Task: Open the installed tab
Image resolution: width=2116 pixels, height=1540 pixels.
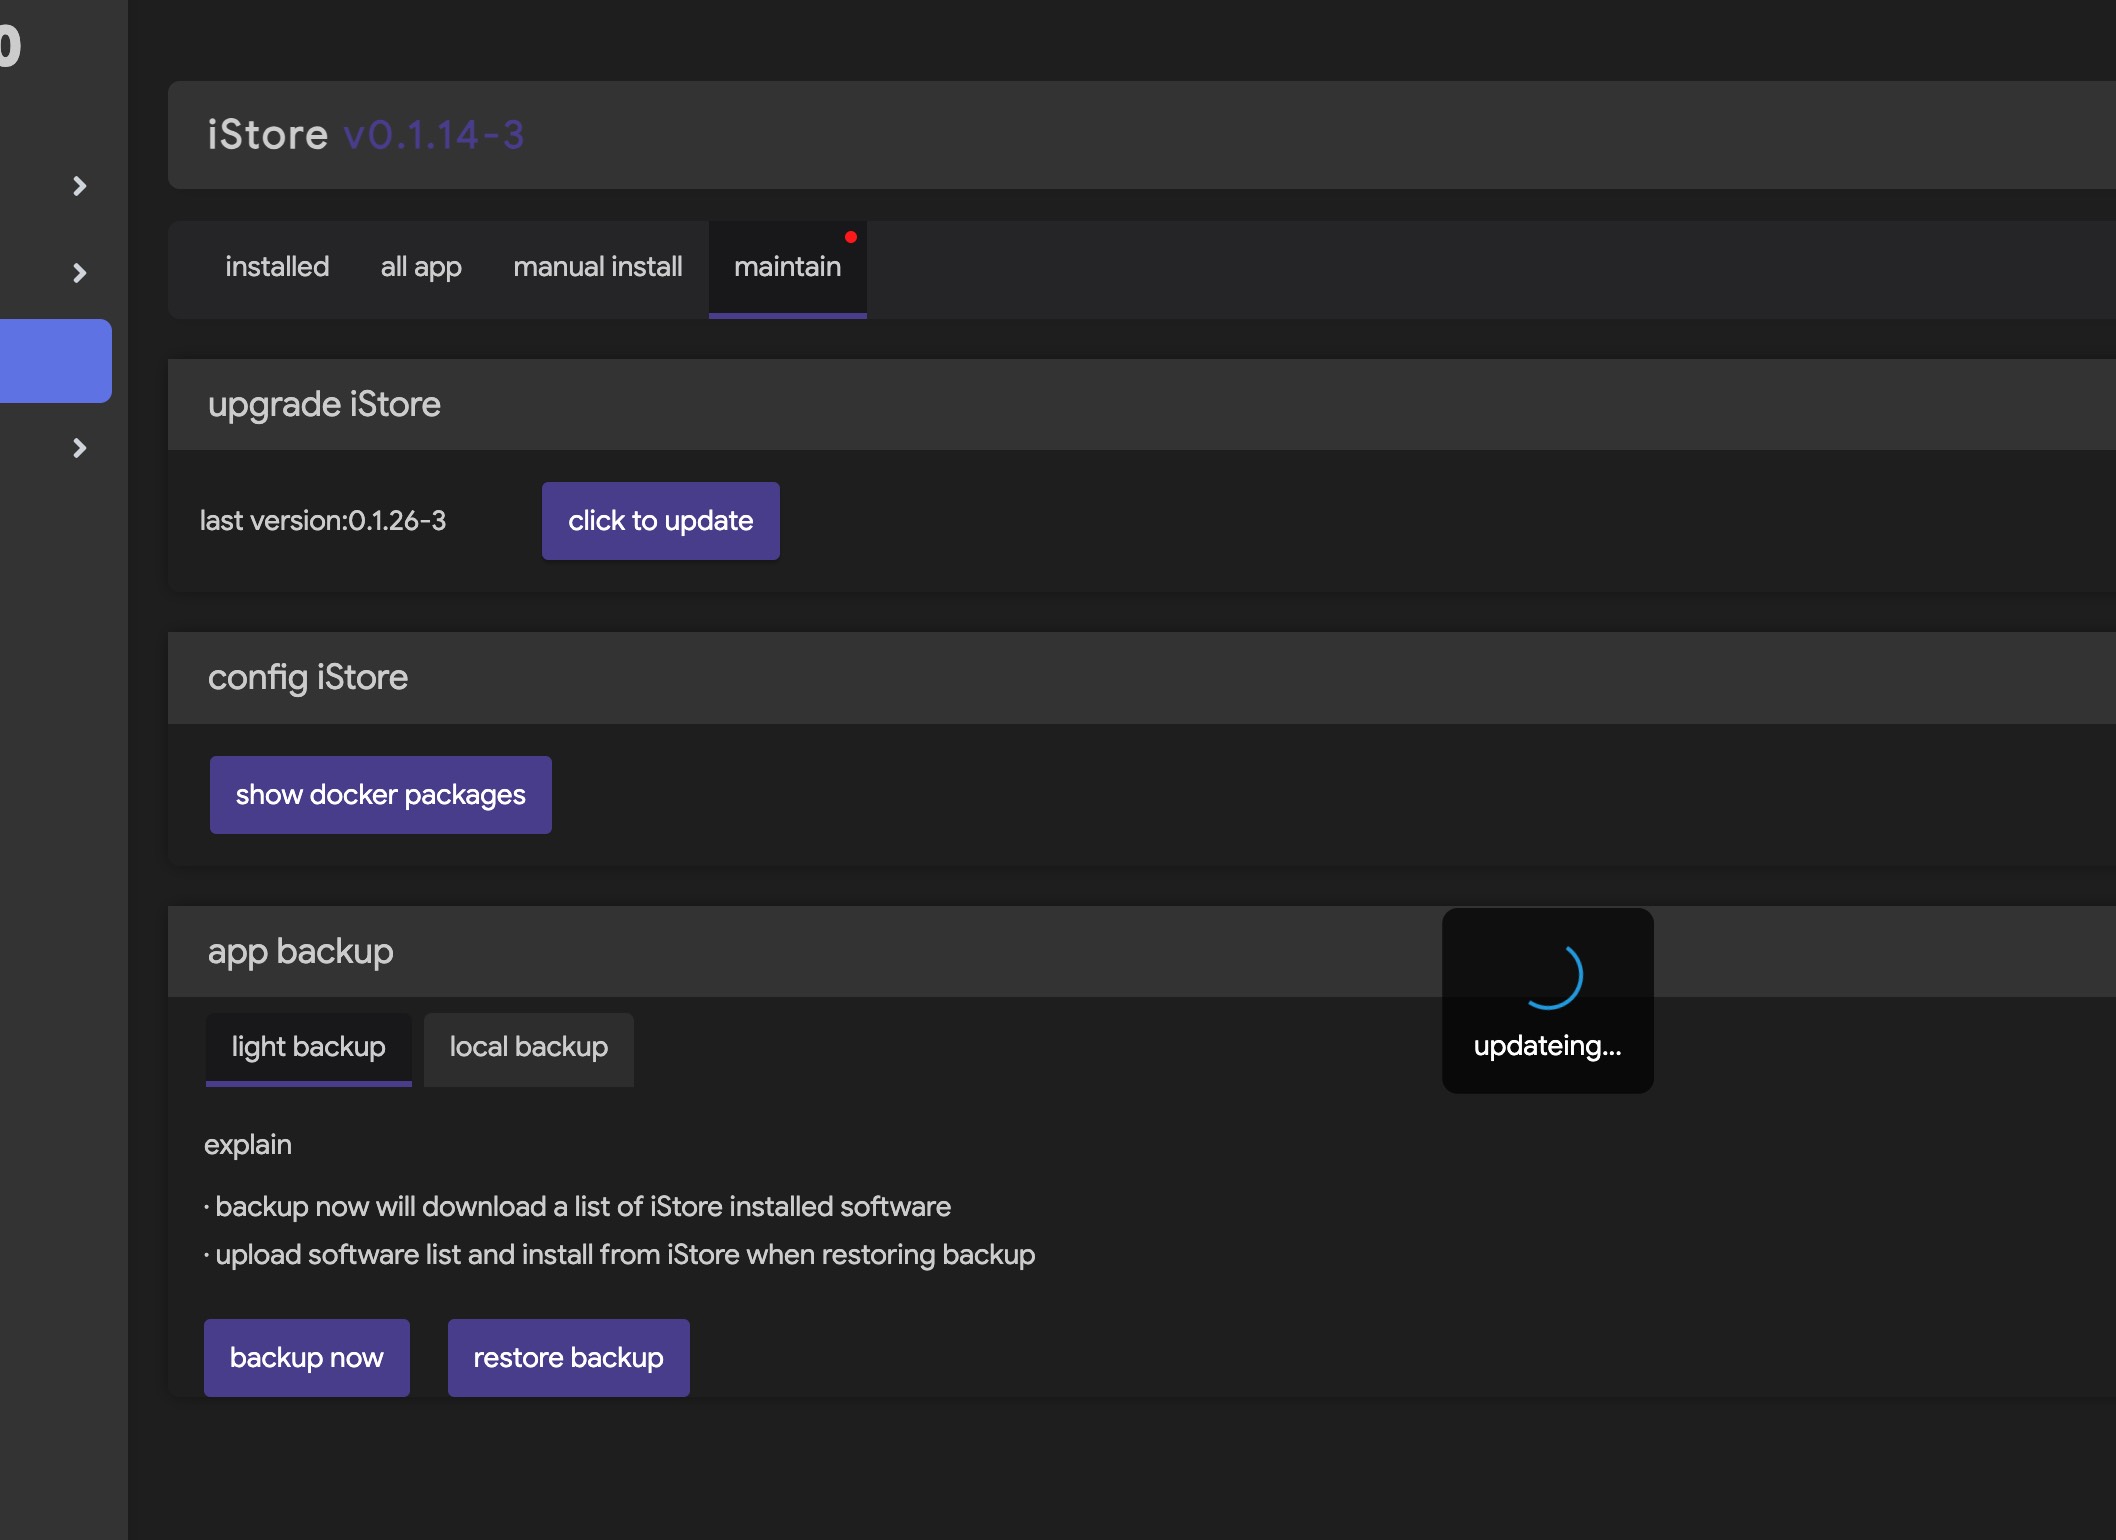Action: (277, 267)
